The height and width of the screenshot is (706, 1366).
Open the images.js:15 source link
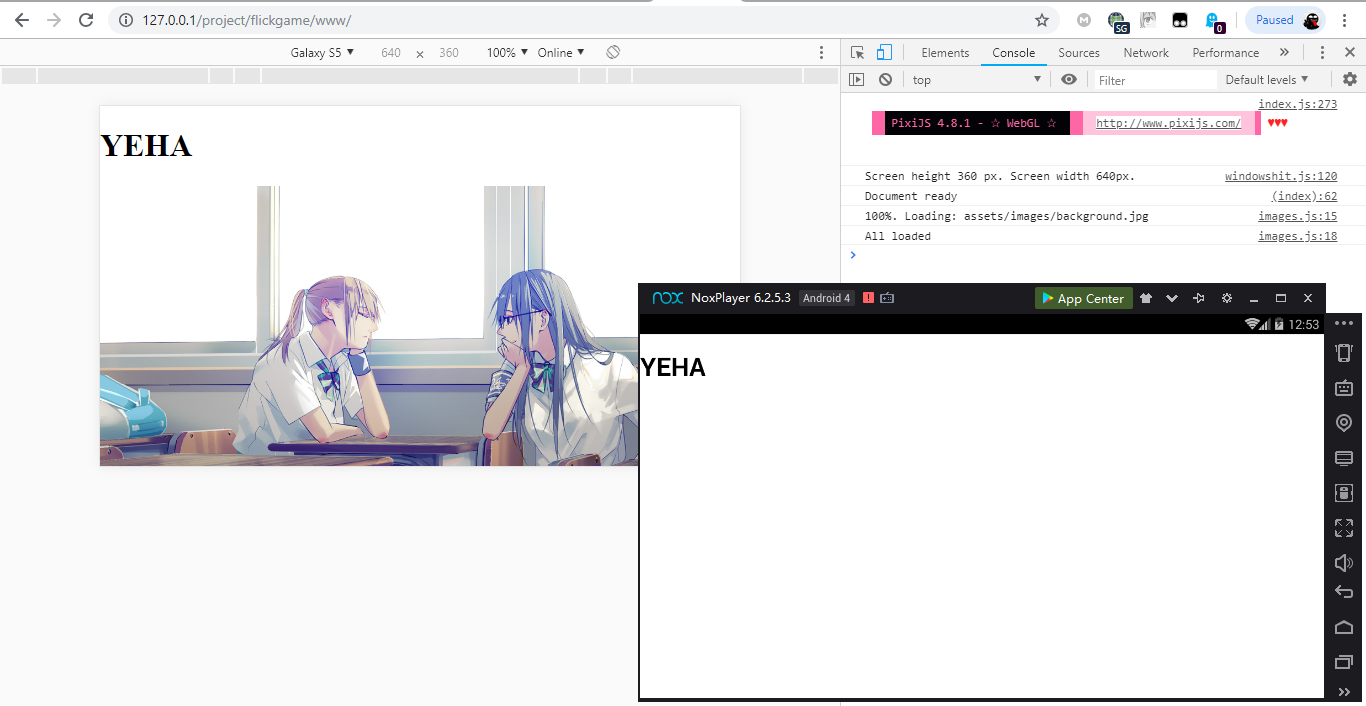[x=1297, y=216]
